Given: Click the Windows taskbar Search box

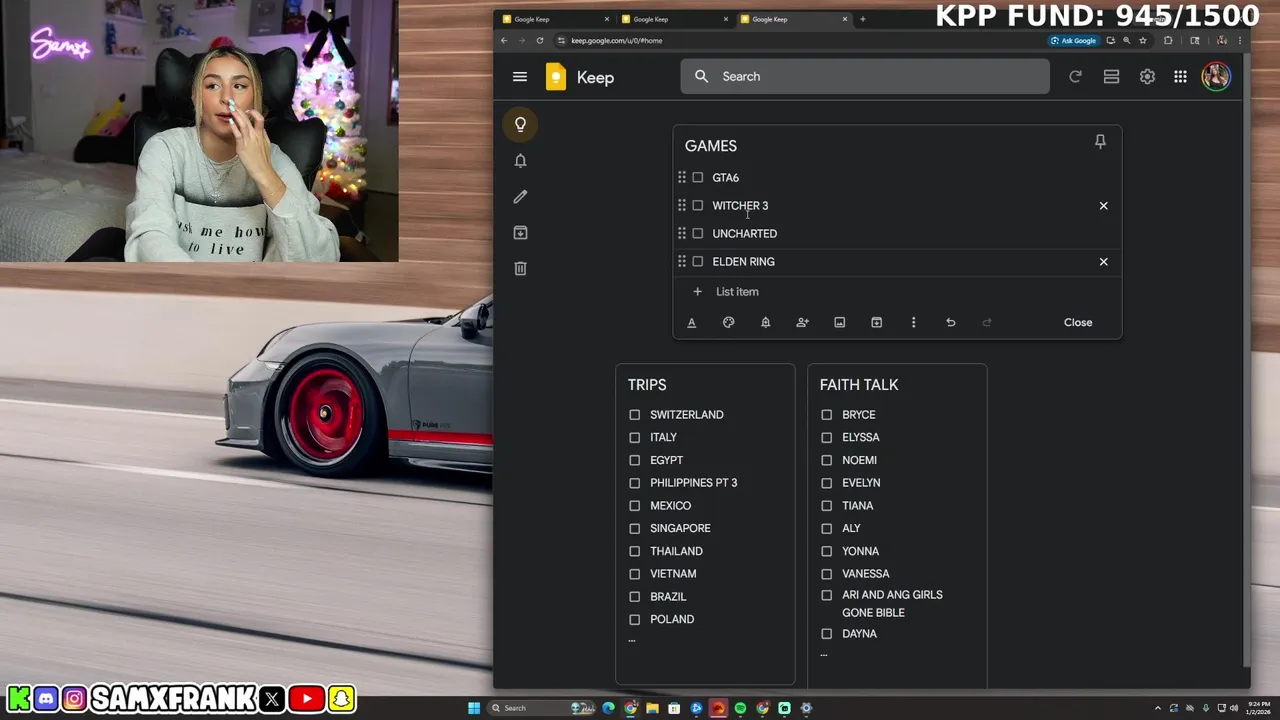Looking at the screenshot, I should coord(543,708).
